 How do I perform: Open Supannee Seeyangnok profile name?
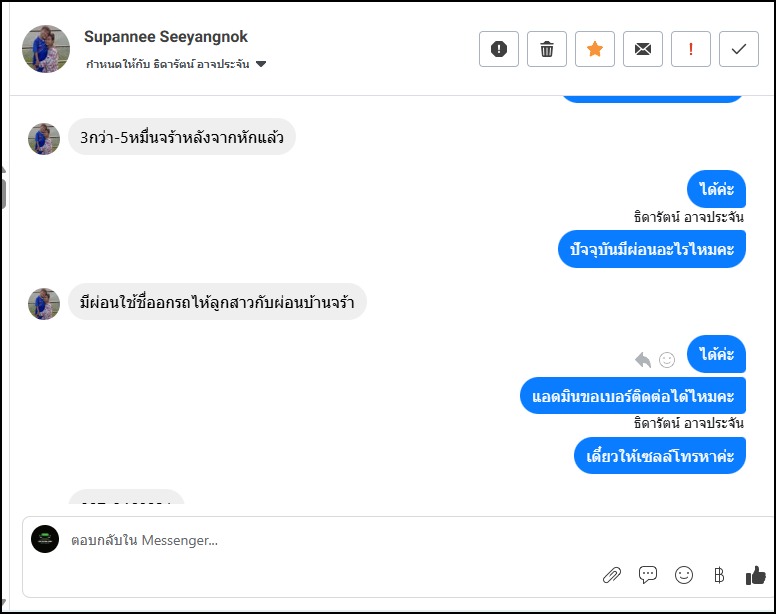coord(166,37)
